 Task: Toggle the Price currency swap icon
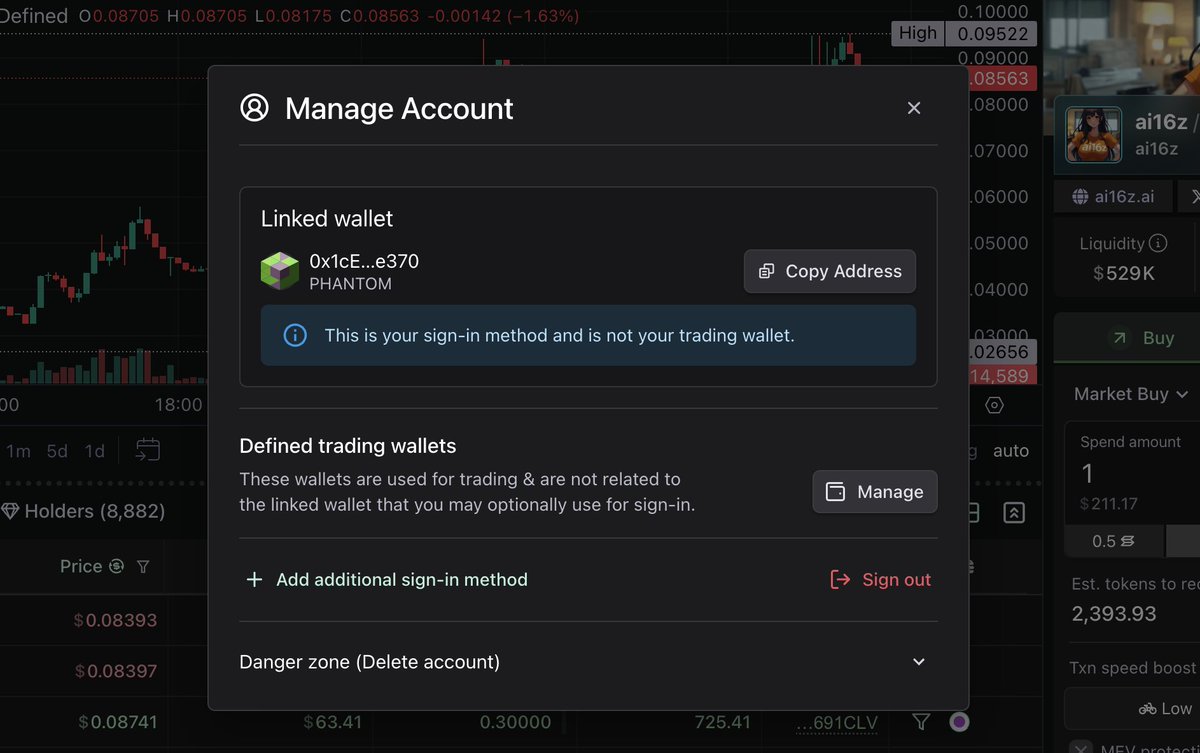[x=116, y=566]
